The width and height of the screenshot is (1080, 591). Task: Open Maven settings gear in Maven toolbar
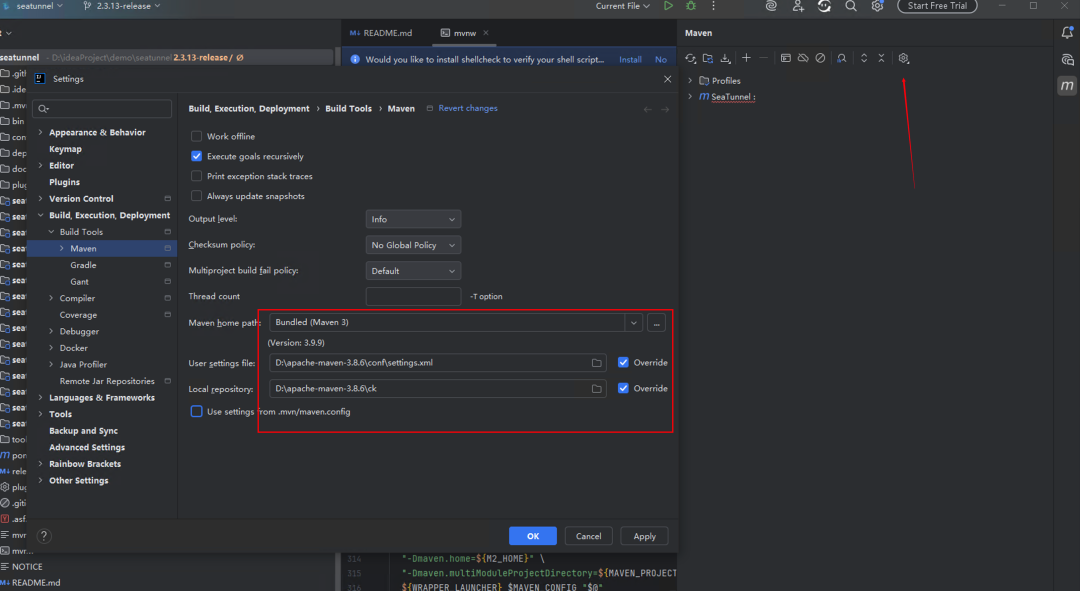tap(904, 59)
